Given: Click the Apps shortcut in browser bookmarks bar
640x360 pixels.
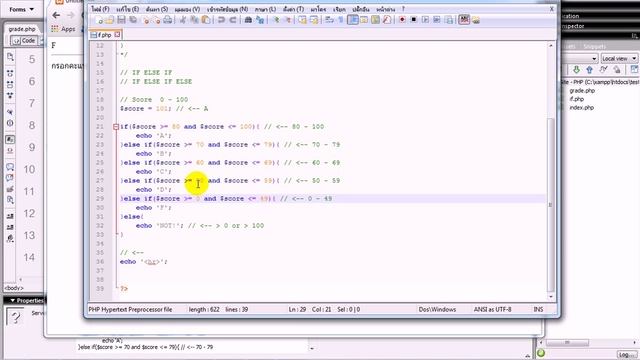Looking at the screenshot, I should tap(64, 29).
